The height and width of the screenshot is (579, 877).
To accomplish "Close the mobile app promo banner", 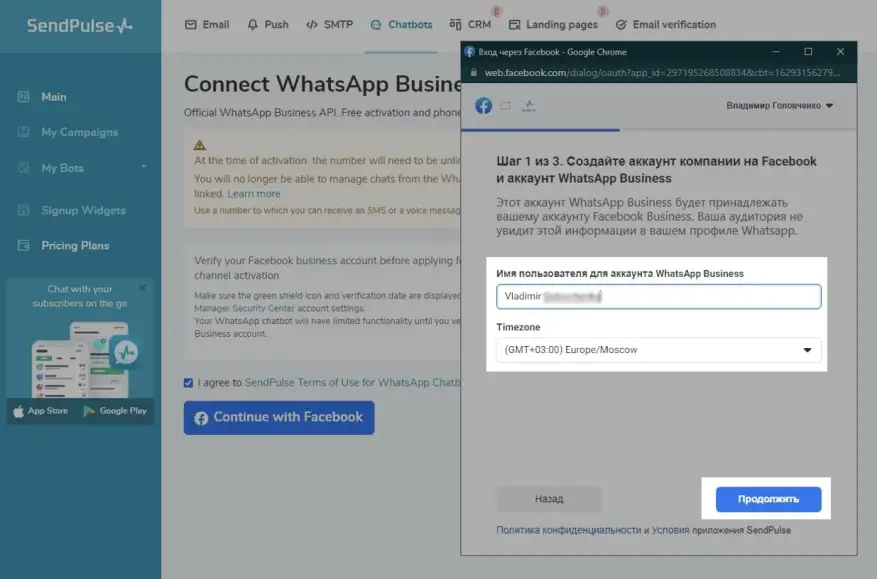I will [x=143, y=288].
